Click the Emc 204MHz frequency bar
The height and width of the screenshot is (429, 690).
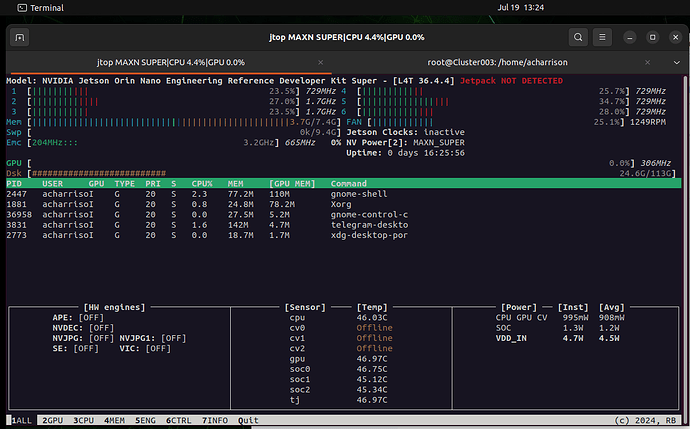click(x=153, y=143)
